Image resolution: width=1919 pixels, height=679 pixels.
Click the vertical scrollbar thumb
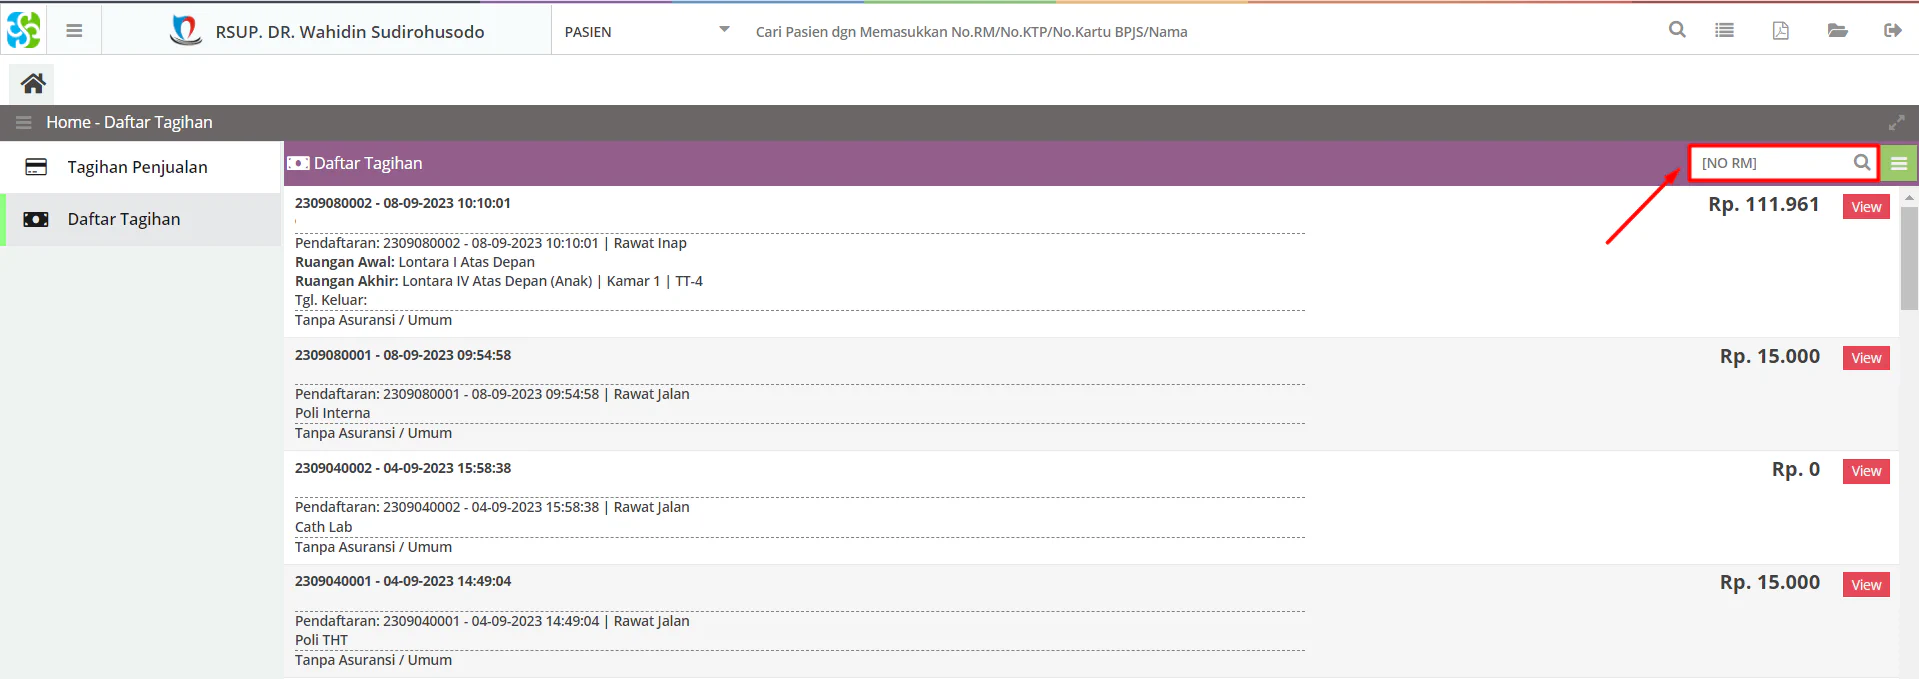pos(1909,258)
